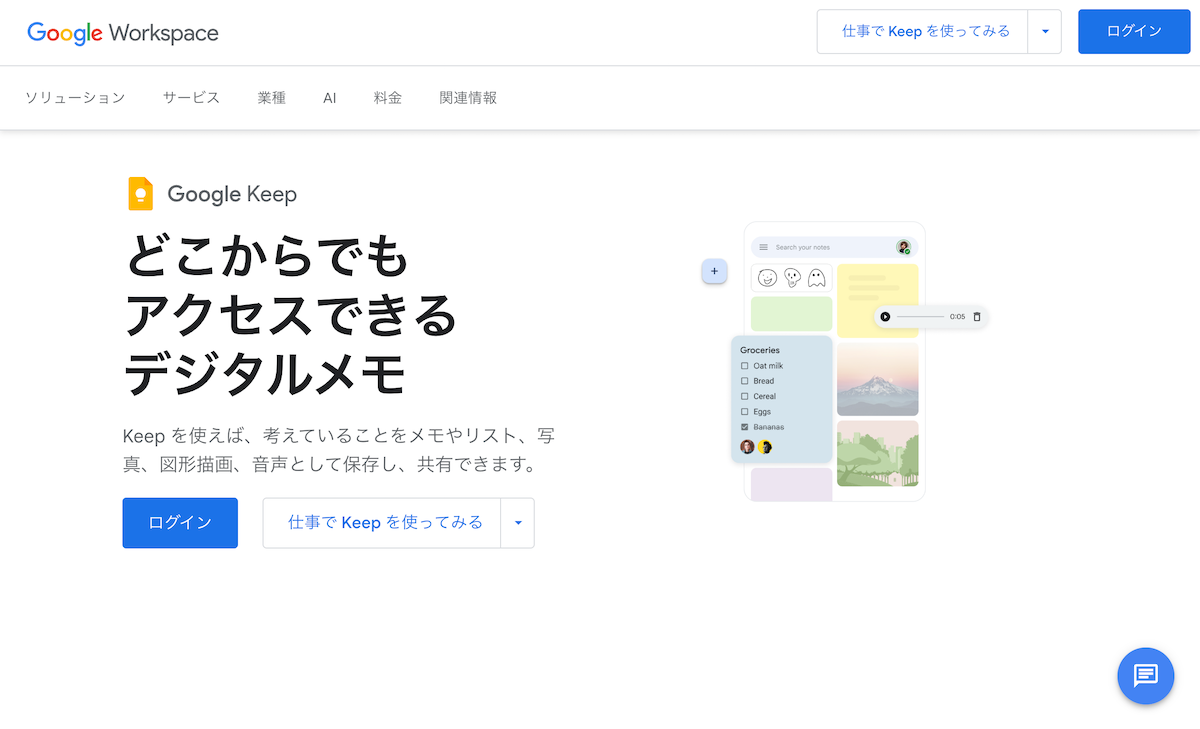Click the yellow note card
This screenshot has height=729, width=1200.
877,300
